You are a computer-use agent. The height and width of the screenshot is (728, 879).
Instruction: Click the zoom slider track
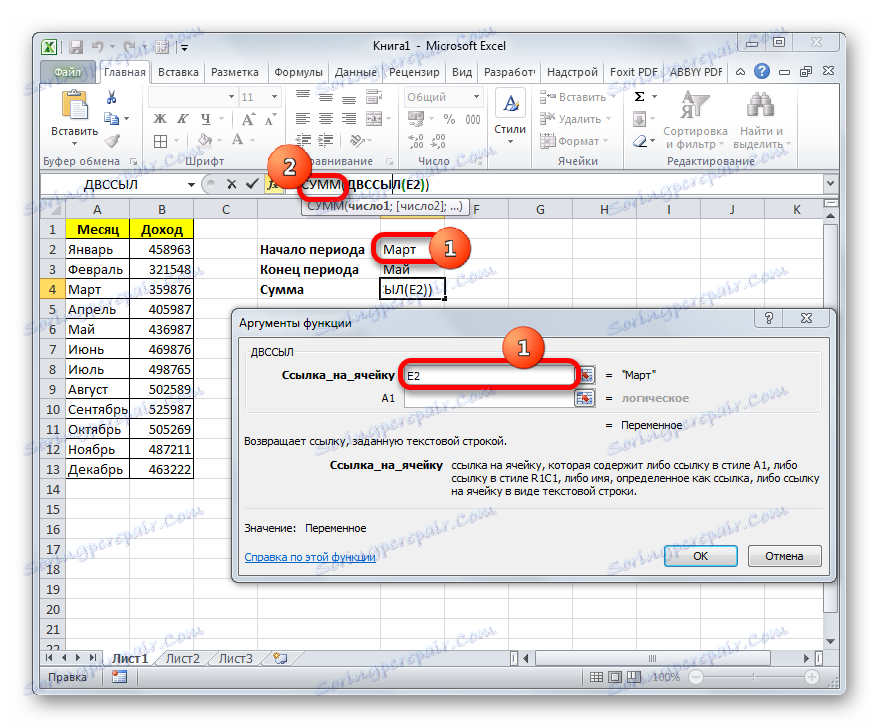[x=754, y=677]
